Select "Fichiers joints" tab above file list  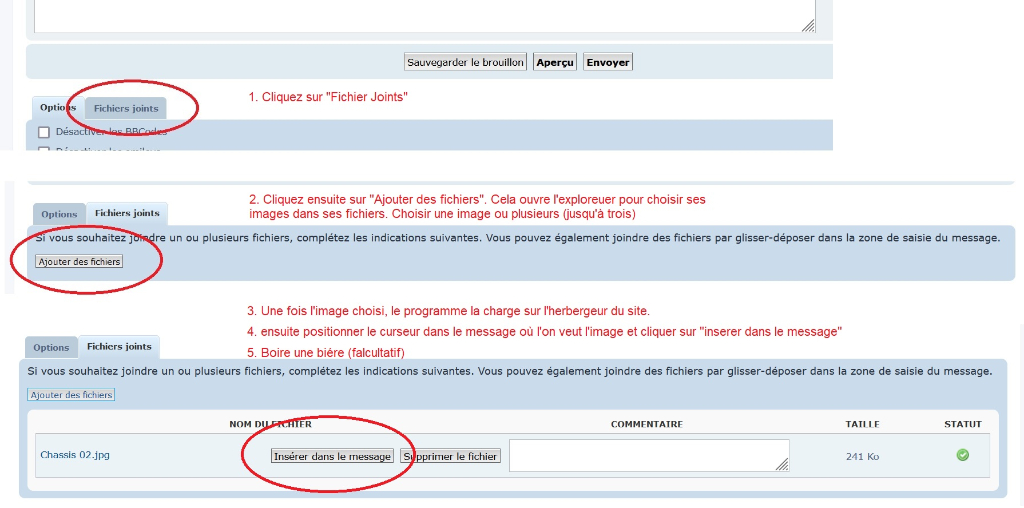[119, 347]
